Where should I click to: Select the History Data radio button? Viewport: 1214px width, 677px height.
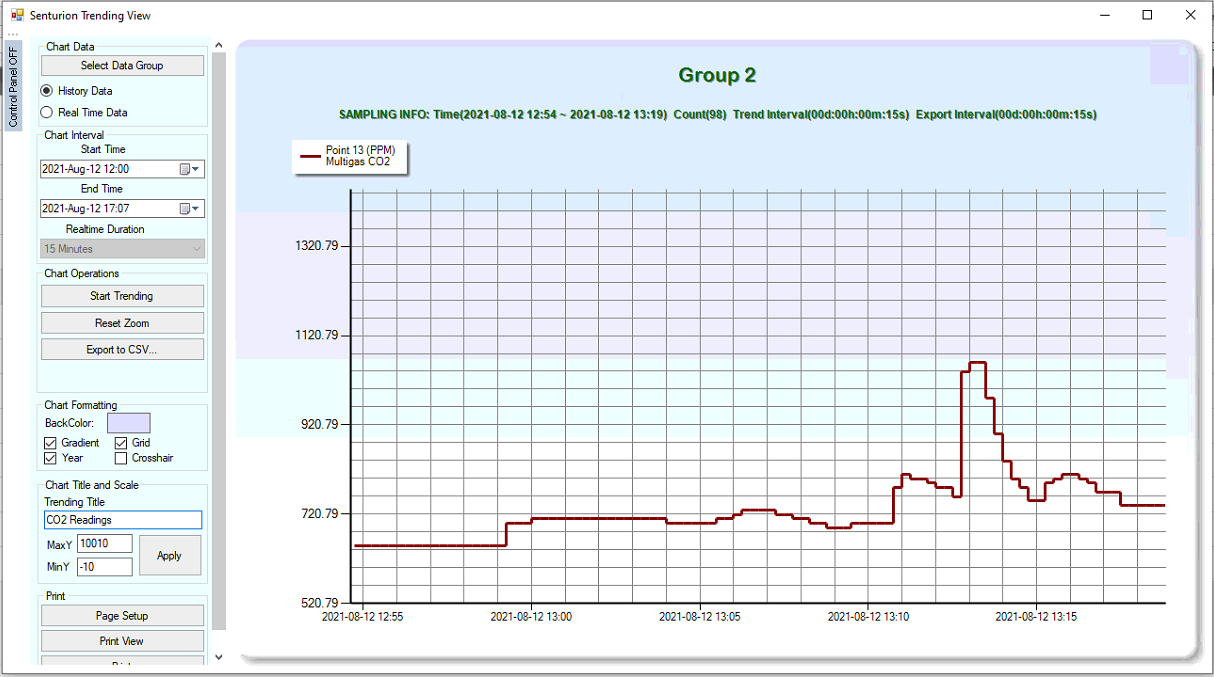point(47,91)
